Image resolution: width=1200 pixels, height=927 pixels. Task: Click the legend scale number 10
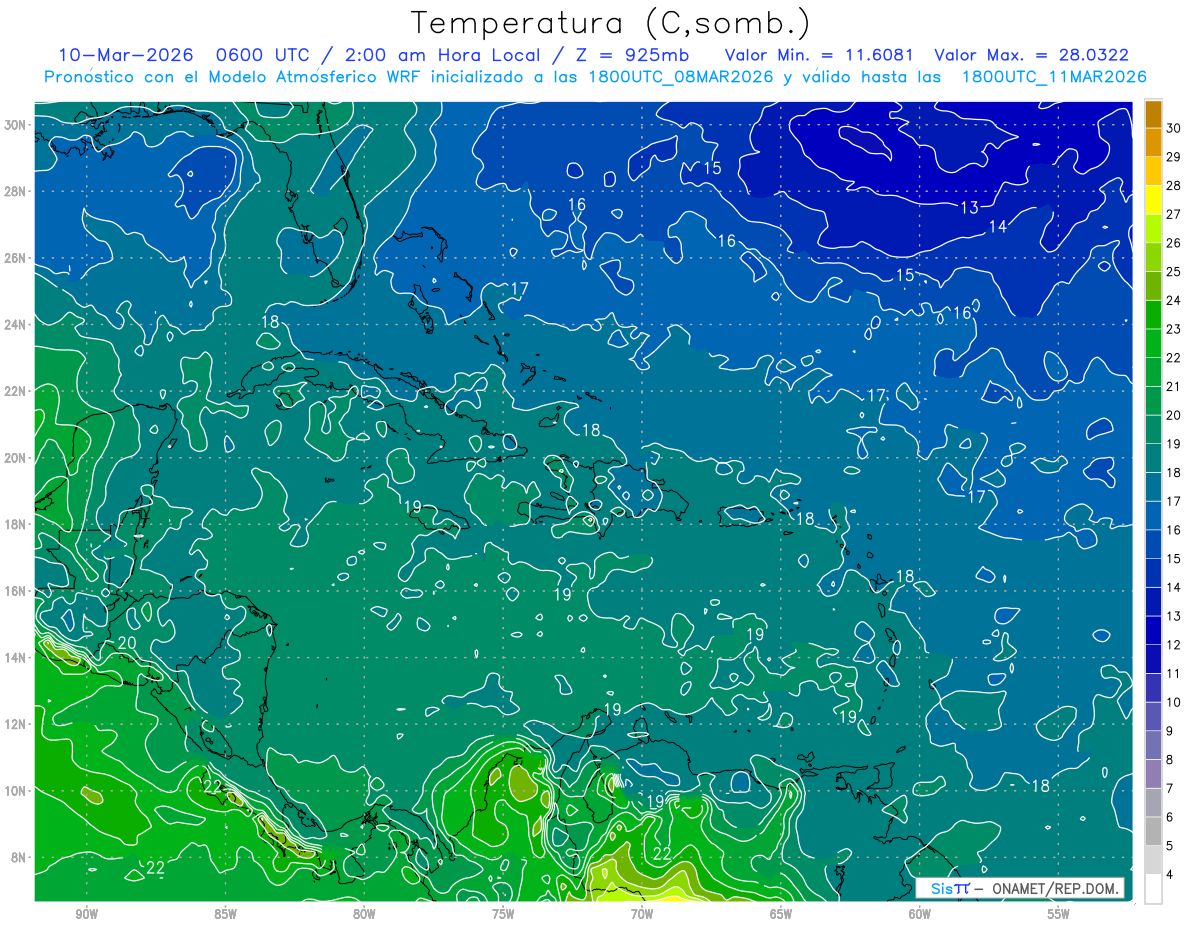click(1174, 702)
